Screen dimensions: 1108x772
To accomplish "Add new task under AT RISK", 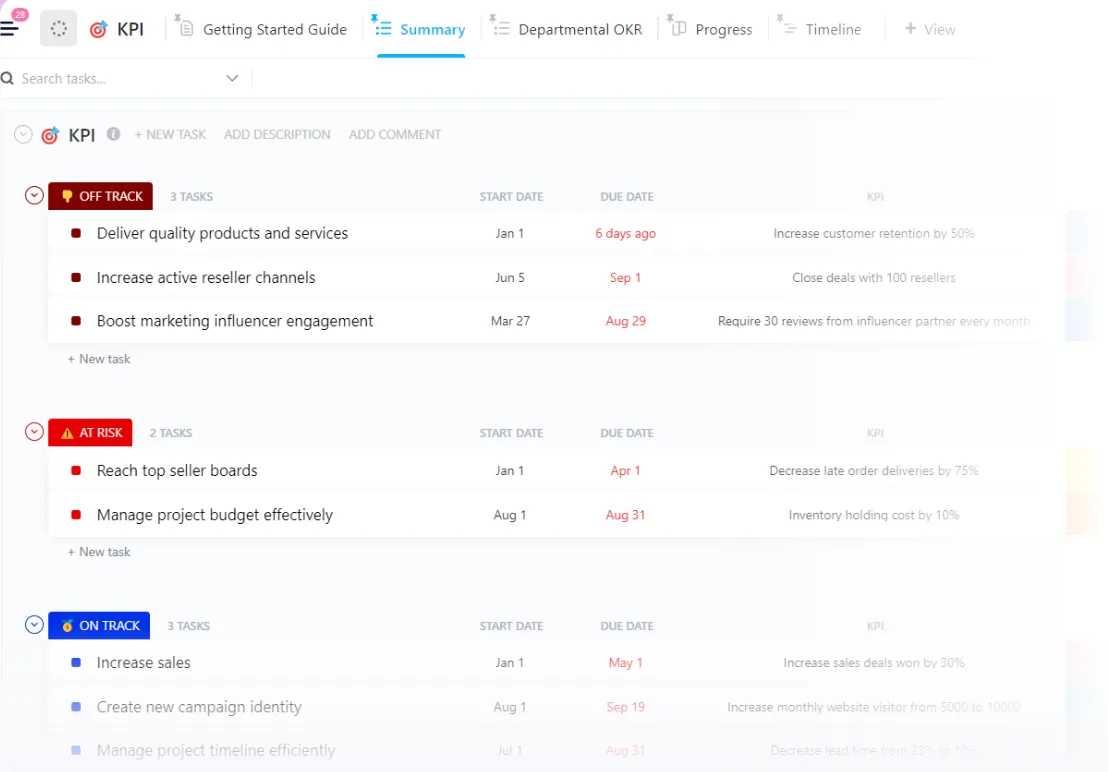I will [x=99, y=552].
